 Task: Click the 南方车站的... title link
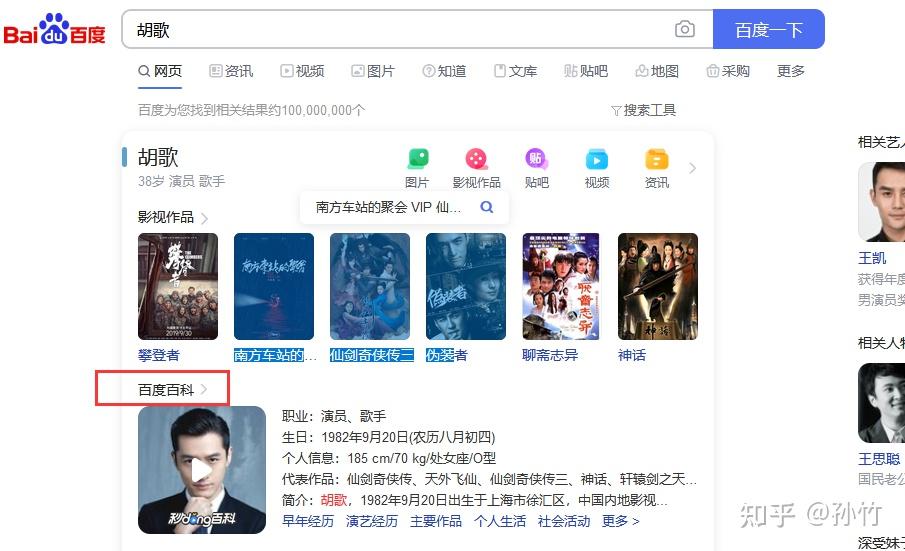(275, 355)
